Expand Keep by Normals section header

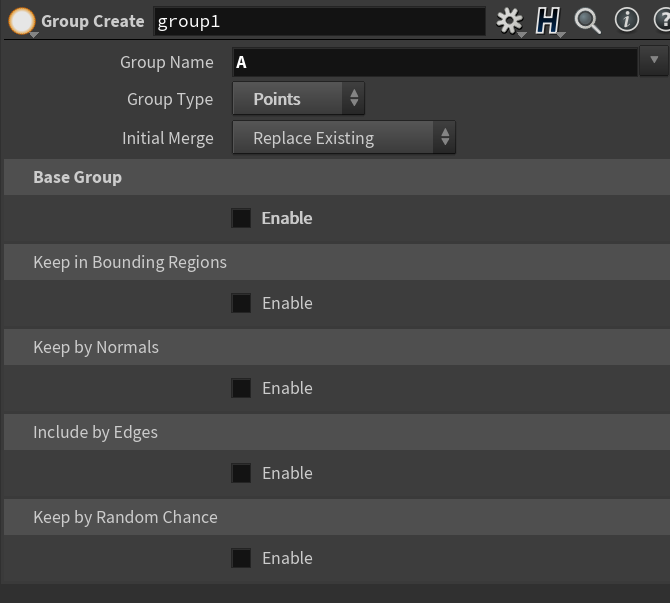pyautogui.click(x=337, y=347)
